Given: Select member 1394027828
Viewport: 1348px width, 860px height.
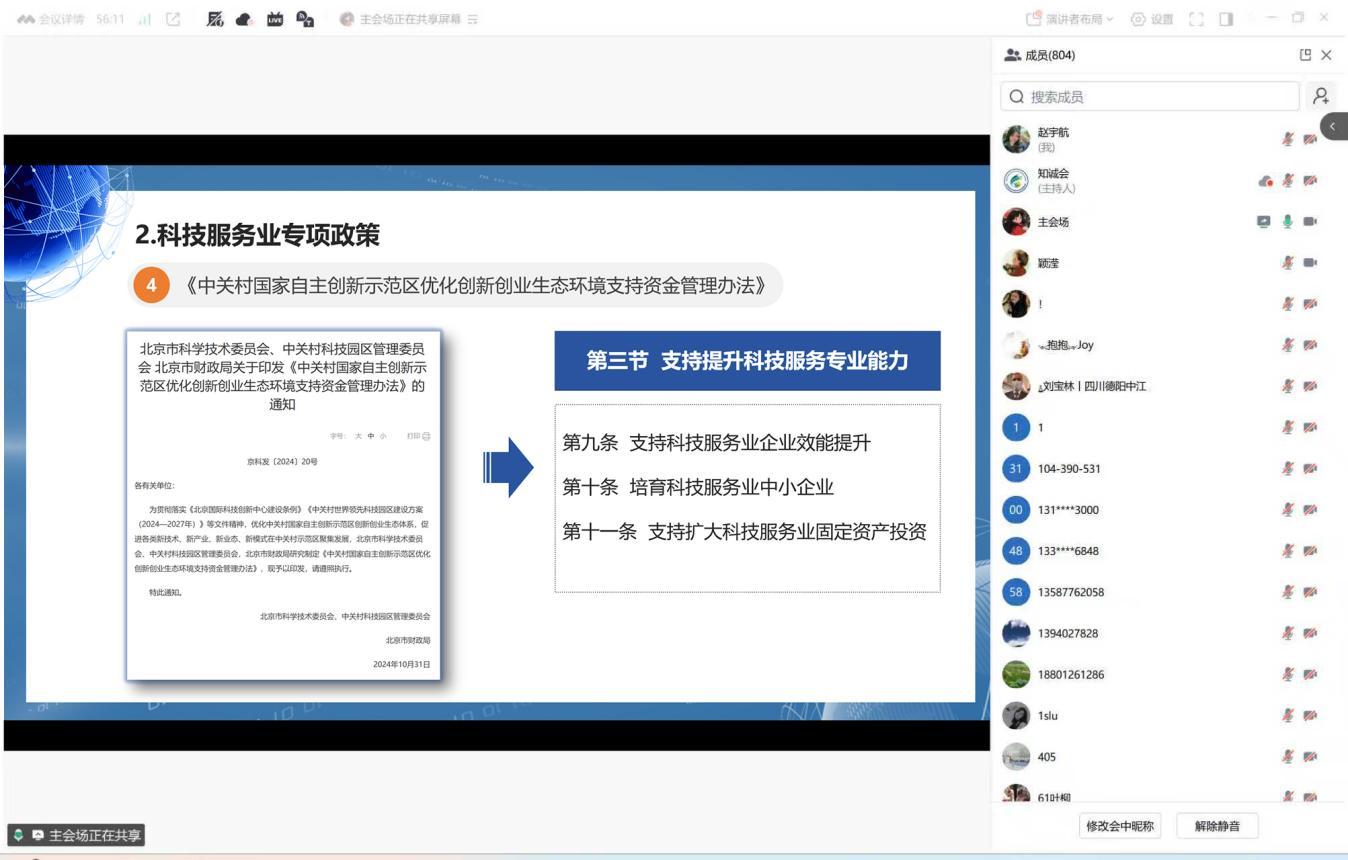Looking at the screenshot, I should 1168,633.
